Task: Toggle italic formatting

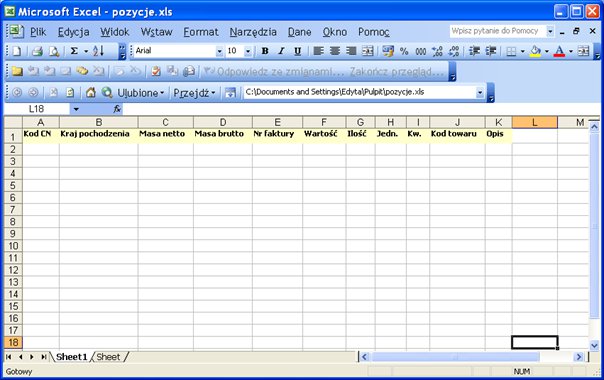Action: [x=281, y=51]
